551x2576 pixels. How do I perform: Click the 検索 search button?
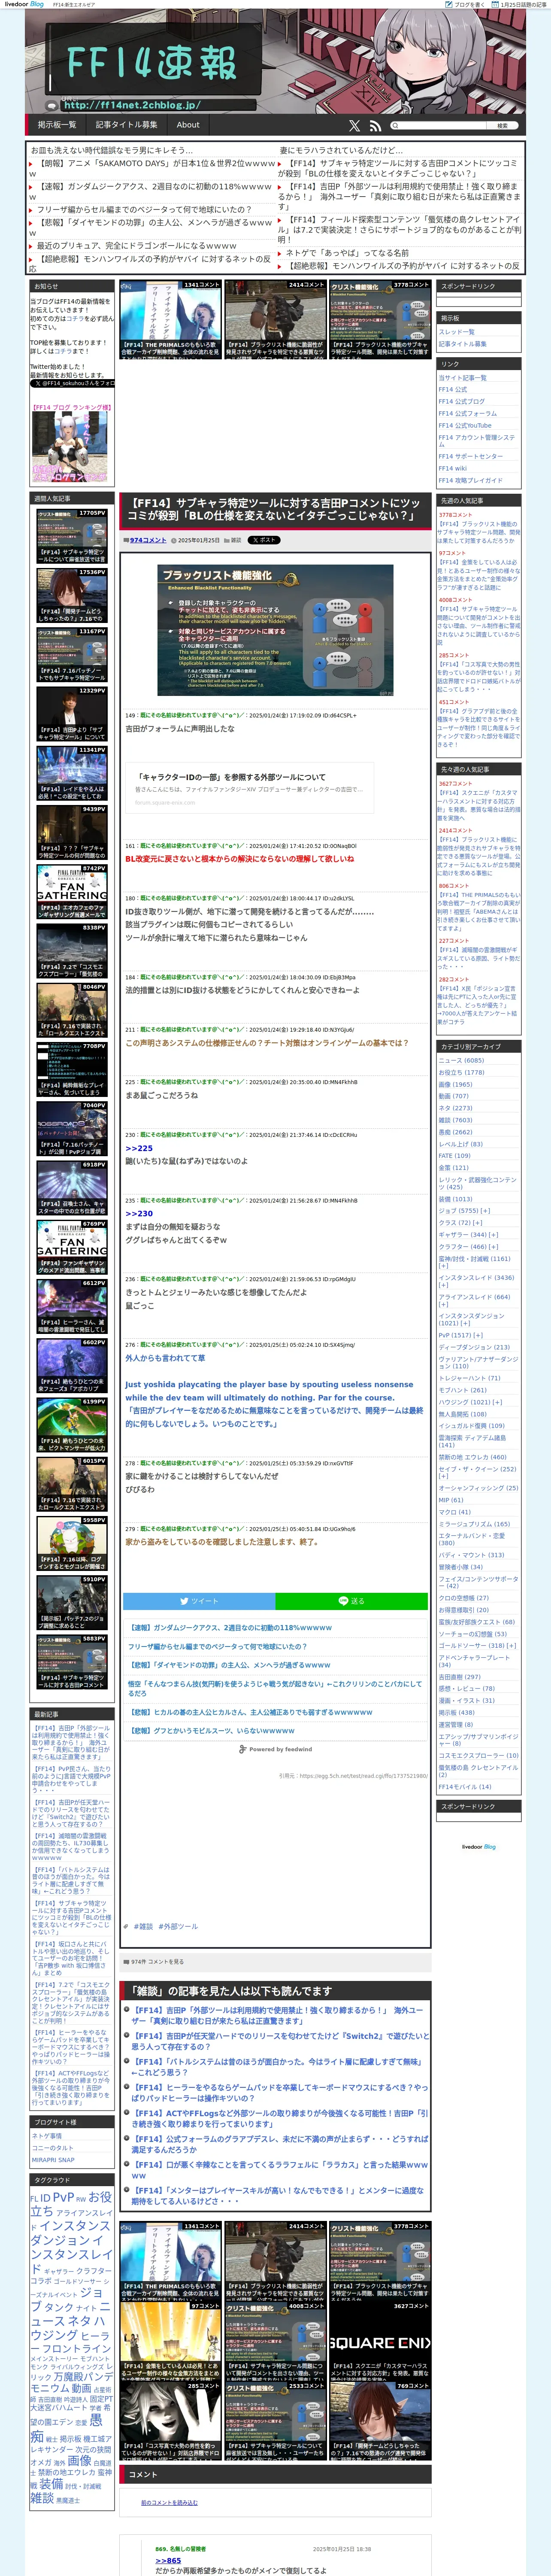(503, 126)
